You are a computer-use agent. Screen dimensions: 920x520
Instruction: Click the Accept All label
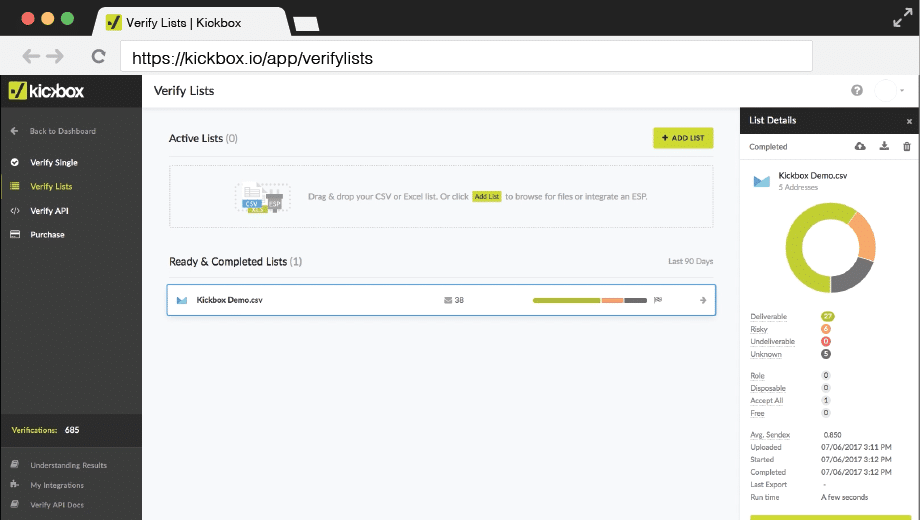pos(766,400)
